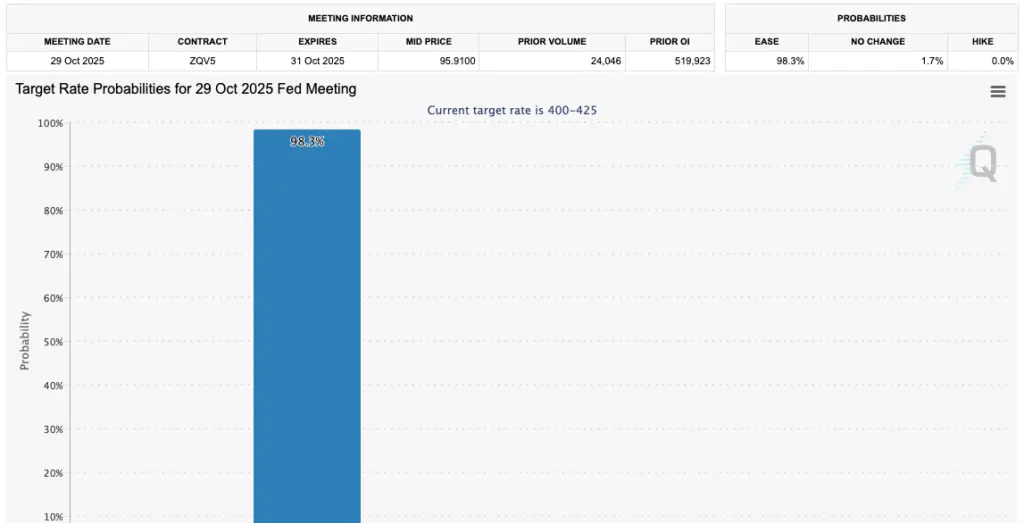Select the 98.3% bar data label
The height and width of the screenshot is (523, 1024).
click(x=307, y=141)
